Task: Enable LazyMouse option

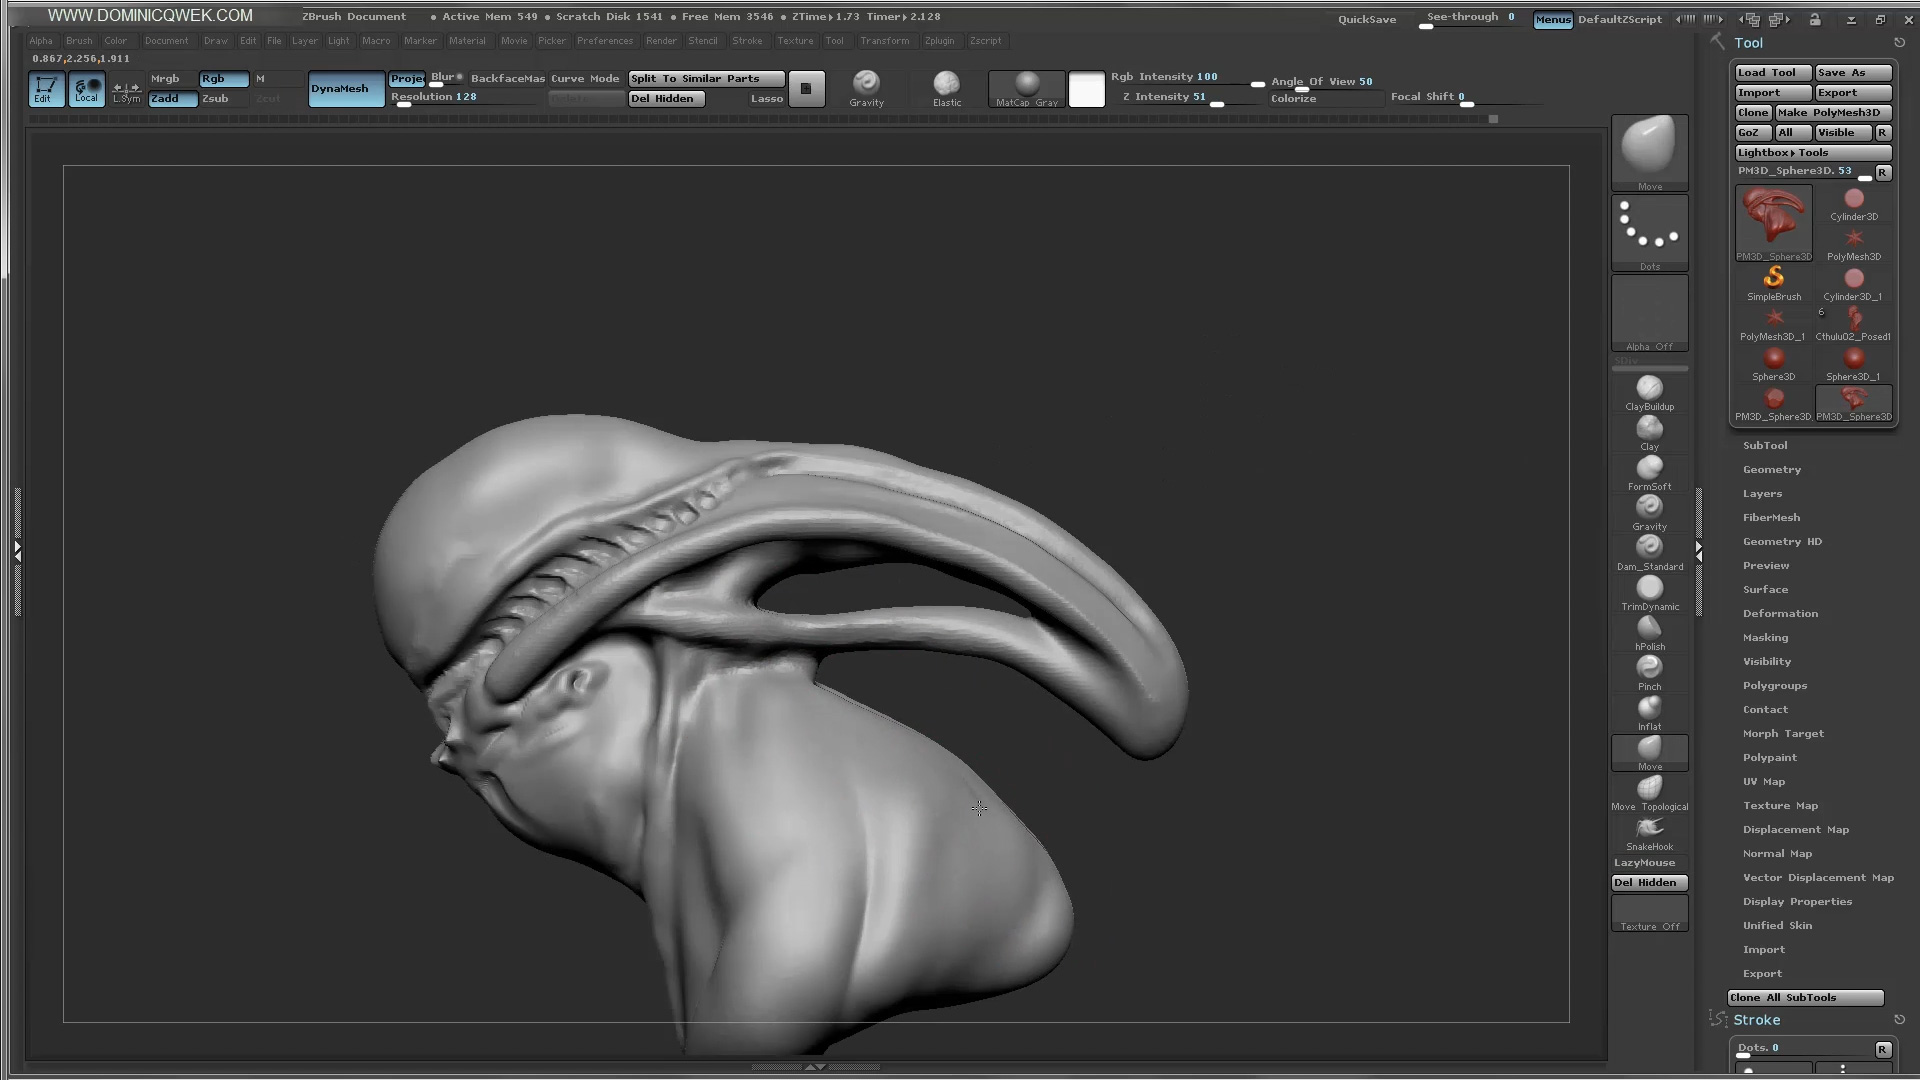Action: 1644,863
